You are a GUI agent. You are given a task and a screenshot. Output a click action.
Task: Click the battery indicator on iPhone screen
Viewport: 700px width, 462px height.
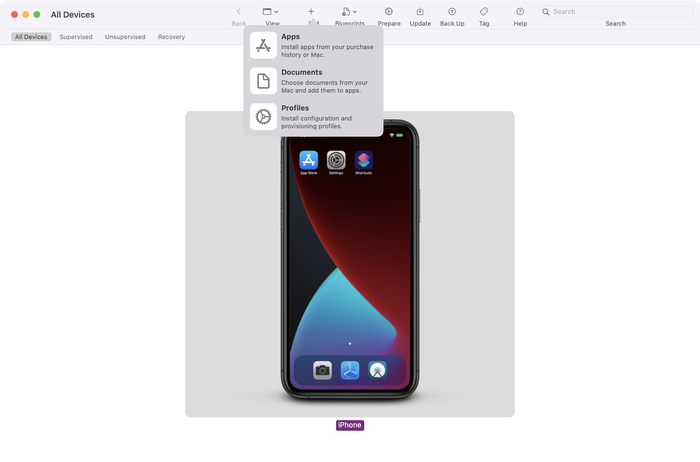click(400, 135)
